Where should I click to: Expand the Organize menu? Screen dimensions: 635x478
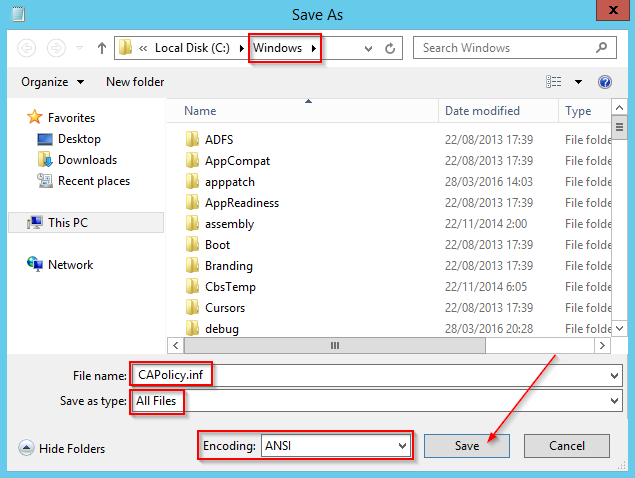click(x=52, y=82)
